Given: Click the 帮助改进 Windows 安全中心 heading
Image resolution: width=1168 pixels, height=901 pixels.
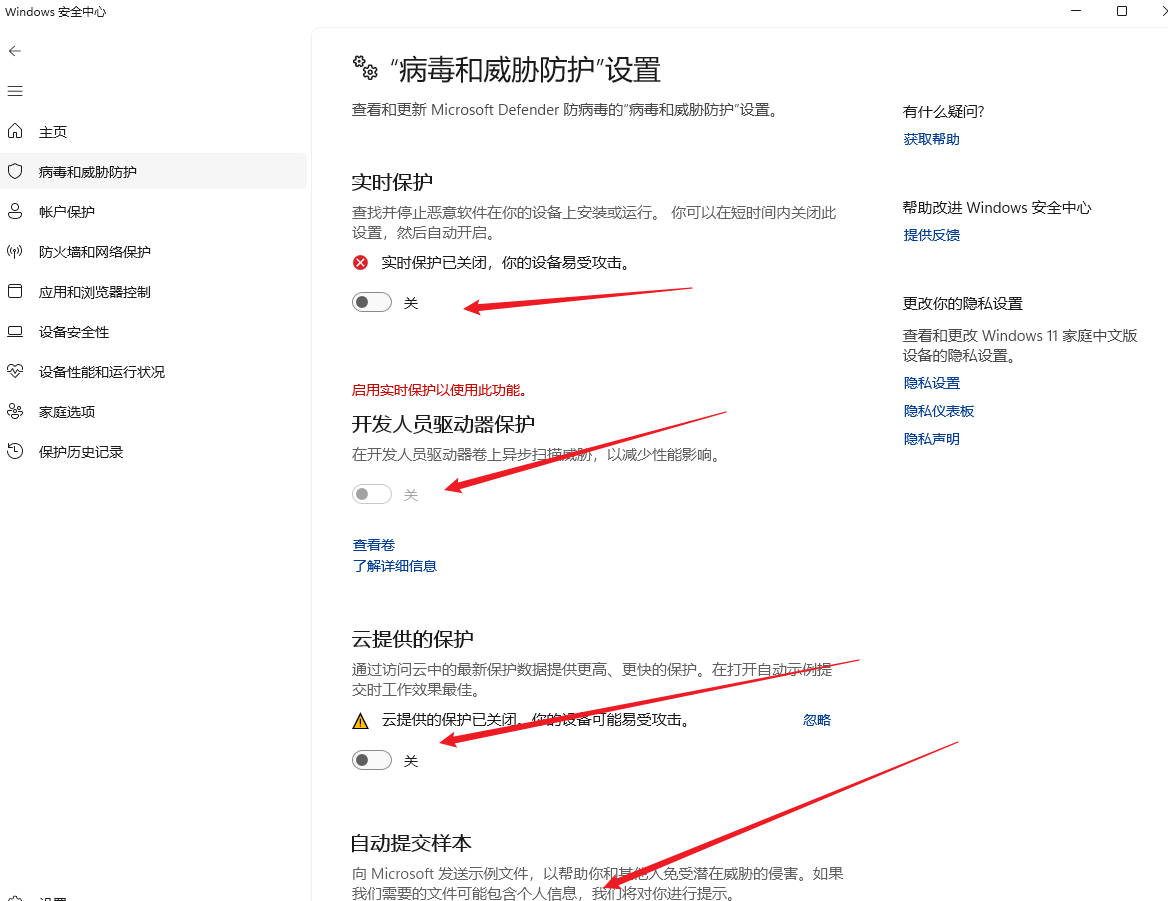Looking at the screenshot, I should pyautogui.click(x=997, y=208).
